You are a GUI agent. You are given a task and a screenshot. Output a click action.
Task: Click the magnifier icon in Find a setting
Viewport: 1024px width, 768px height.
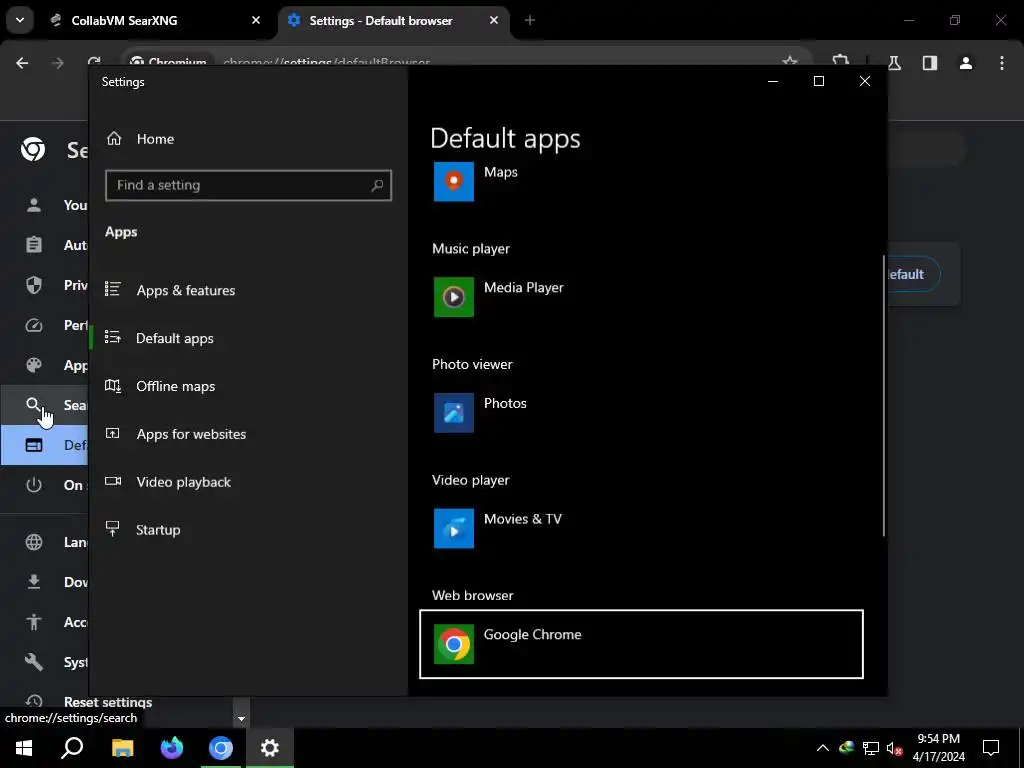(377, 185)
